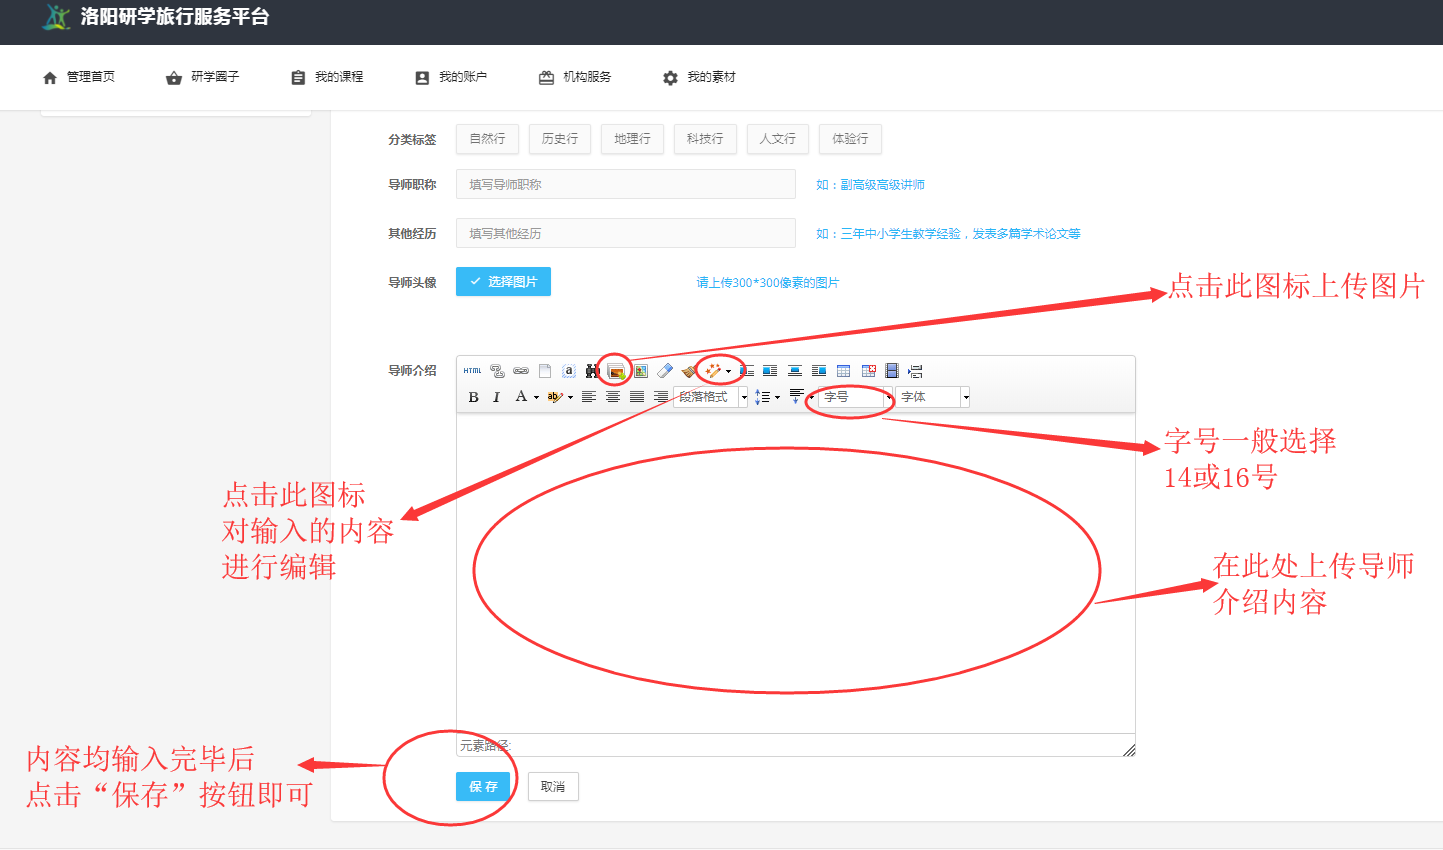
Task: Open the 字体 font family dropdown
Action: click(x=933, y=397)
